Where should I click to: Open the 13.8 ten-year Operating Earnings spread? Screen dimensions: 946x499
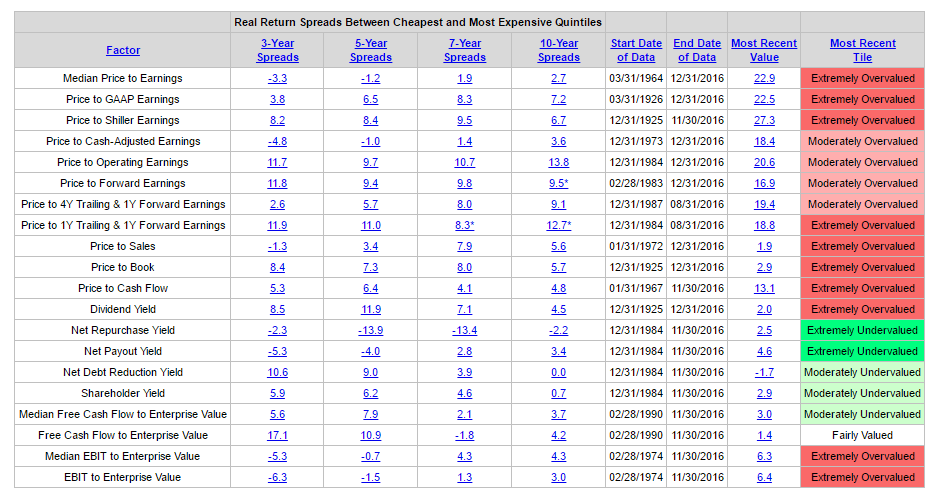pyautogui.click(x=559, y=162)
